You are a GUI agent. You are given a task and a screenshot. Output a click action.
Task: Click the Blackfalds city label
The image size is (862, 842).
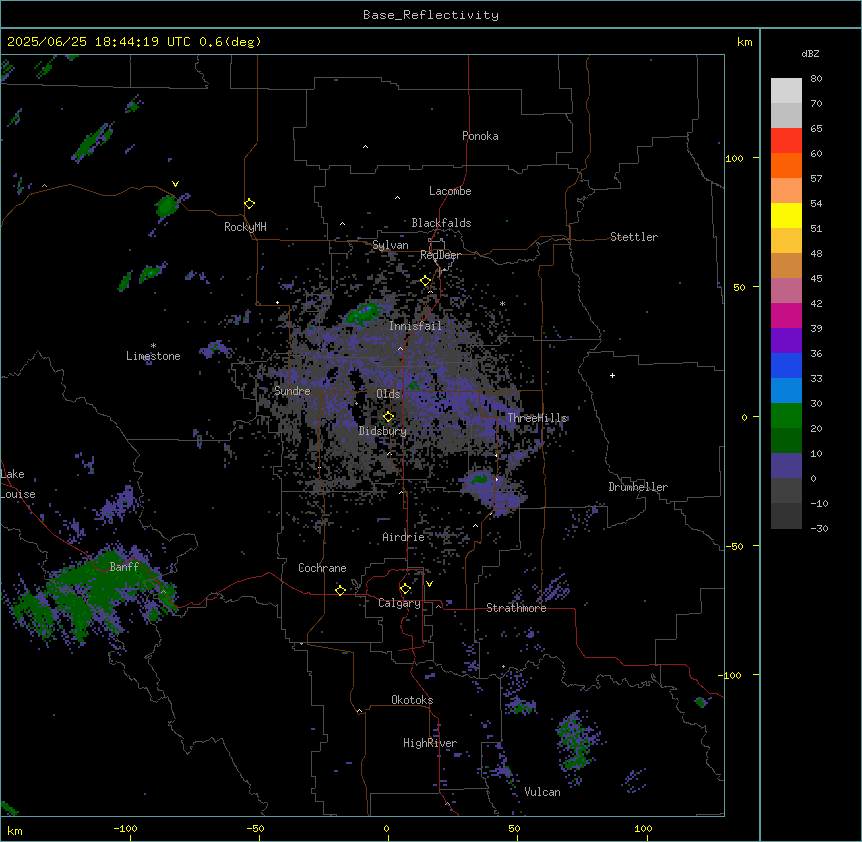[x=441, y=223]
